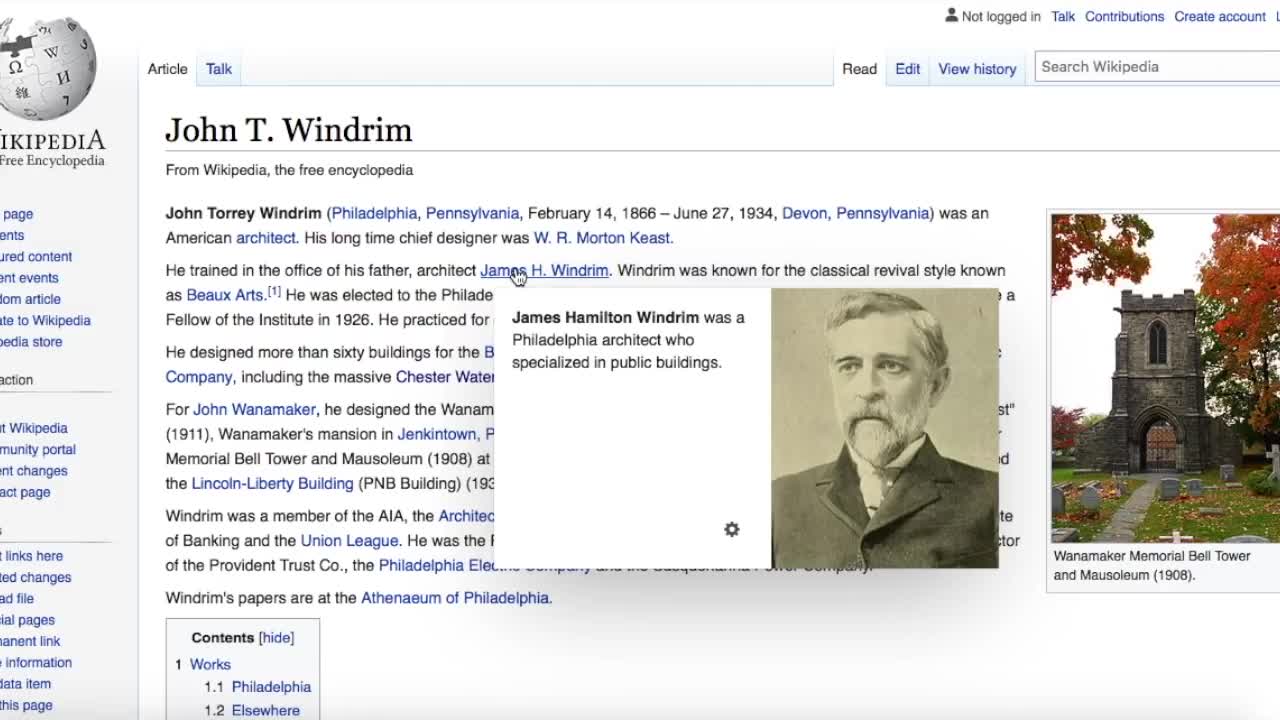Viewport: 1280px width, 720px height.
Task: Open the Edit tab
Action: [x=907, y=69]
